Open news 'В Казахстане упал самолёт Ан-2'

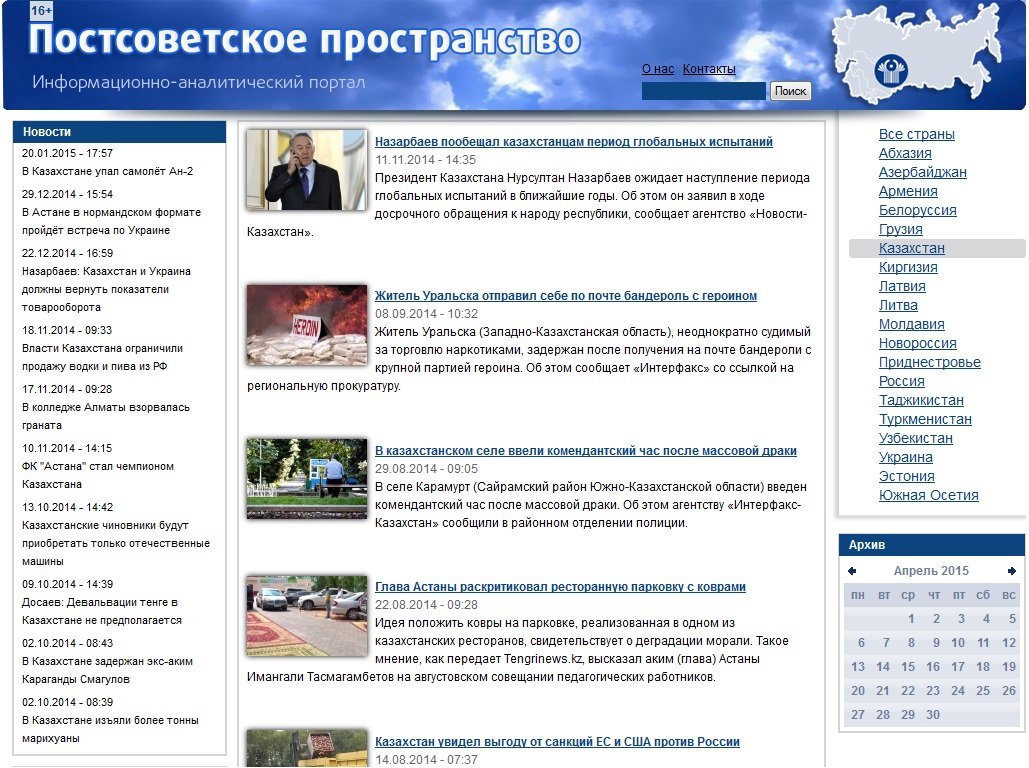[108, 172]
